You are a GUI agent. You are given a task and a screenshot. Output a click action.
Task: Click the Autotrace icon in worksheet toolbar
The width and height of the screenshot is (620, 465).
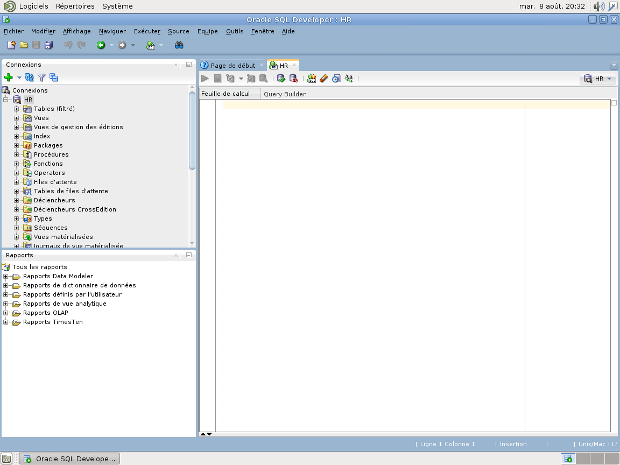click(251, 78)
